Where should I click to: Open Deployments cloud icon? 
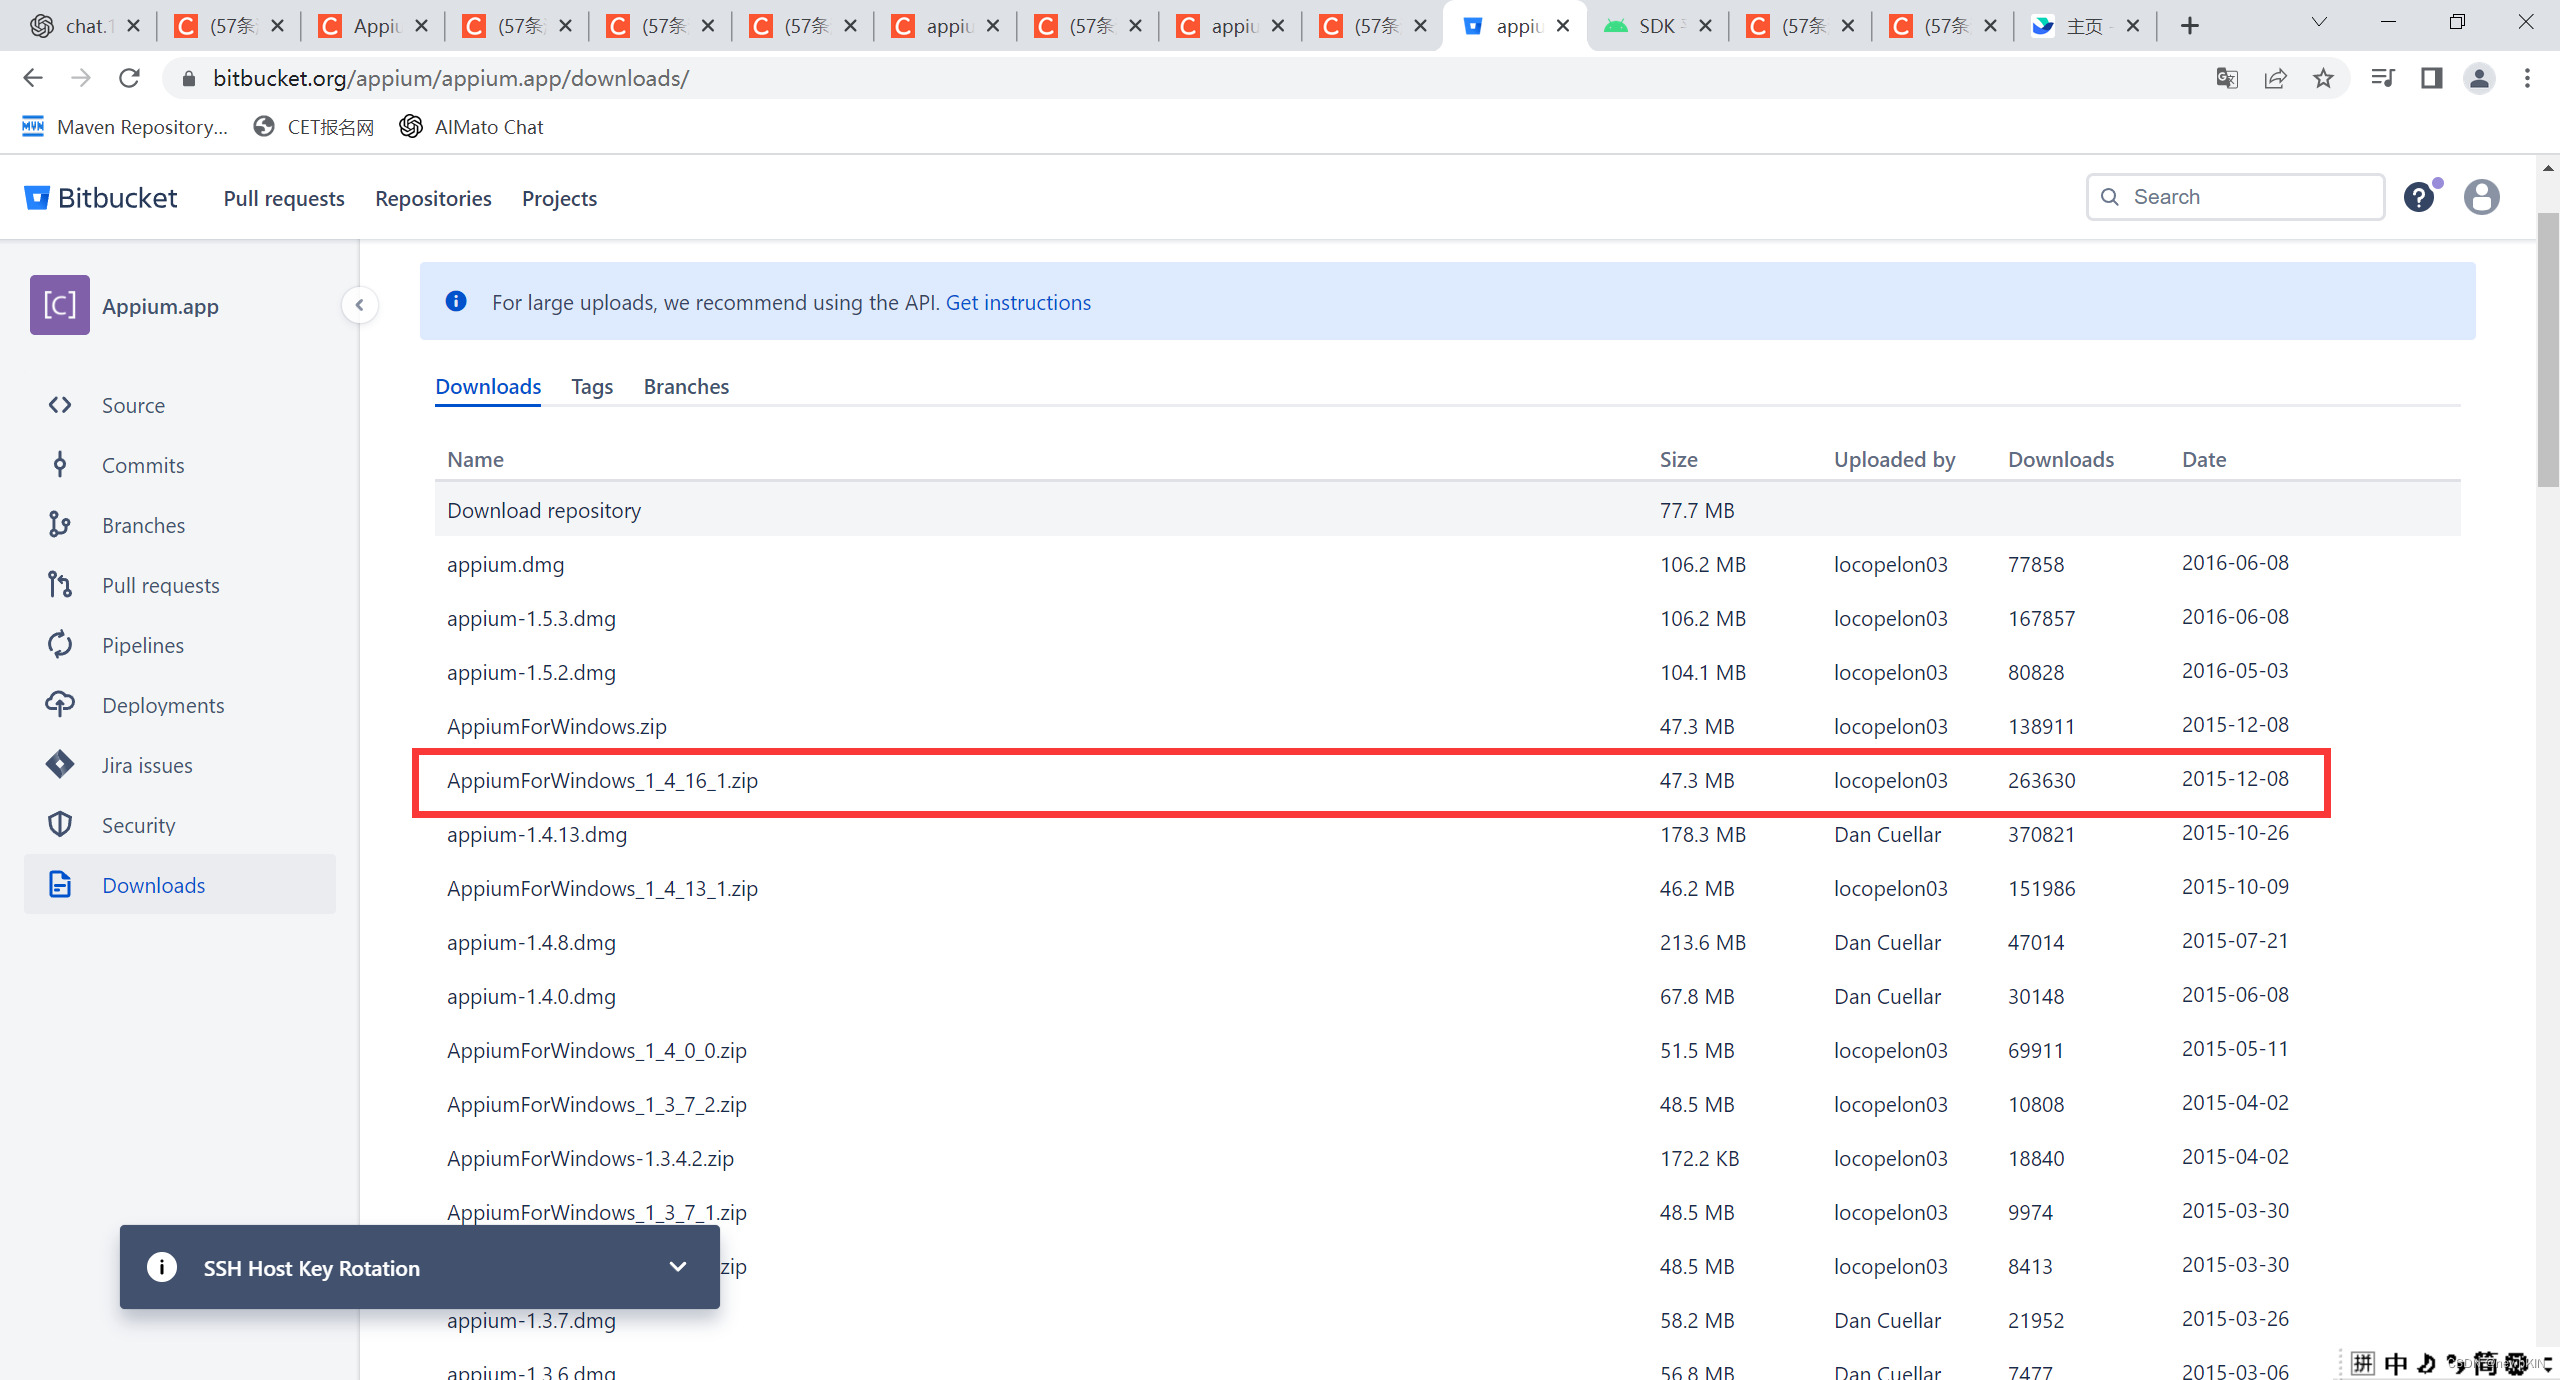(60, 705)
